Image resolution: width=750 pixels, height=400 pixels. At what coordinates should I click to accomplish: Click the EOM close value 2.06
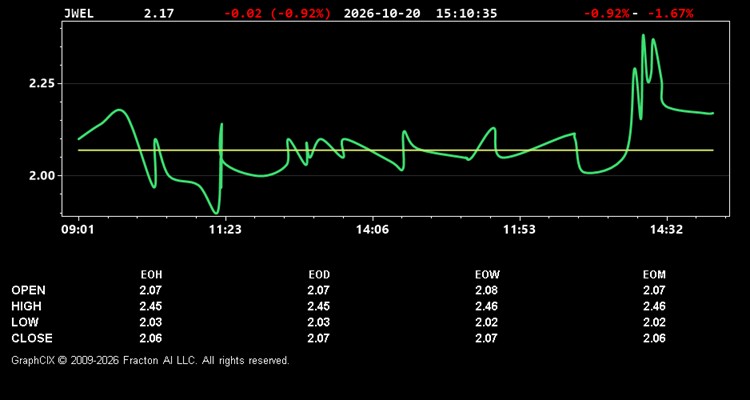tap(654, 338)
